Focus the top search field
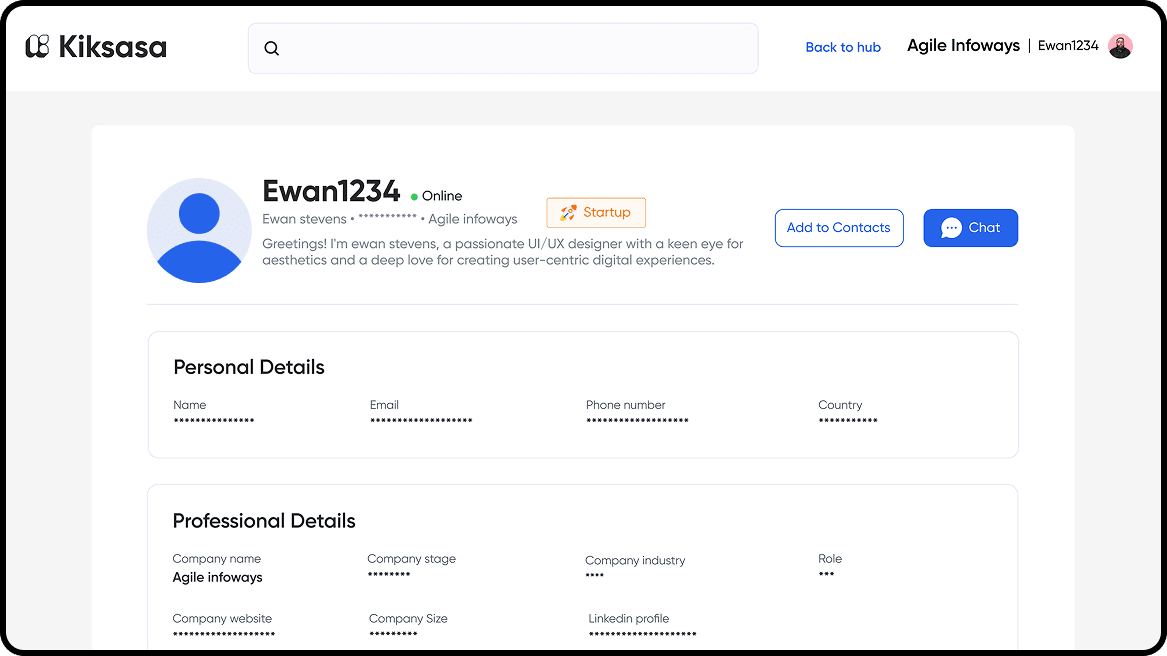The width and height of the screenshot is (1167, 656). [x=503, y=48]
